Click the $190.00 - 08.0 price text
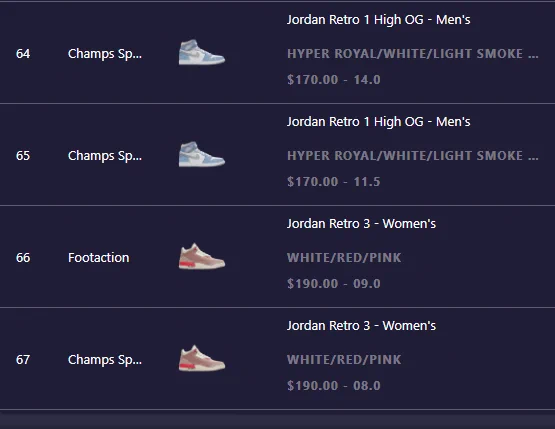 pos(334,385)
